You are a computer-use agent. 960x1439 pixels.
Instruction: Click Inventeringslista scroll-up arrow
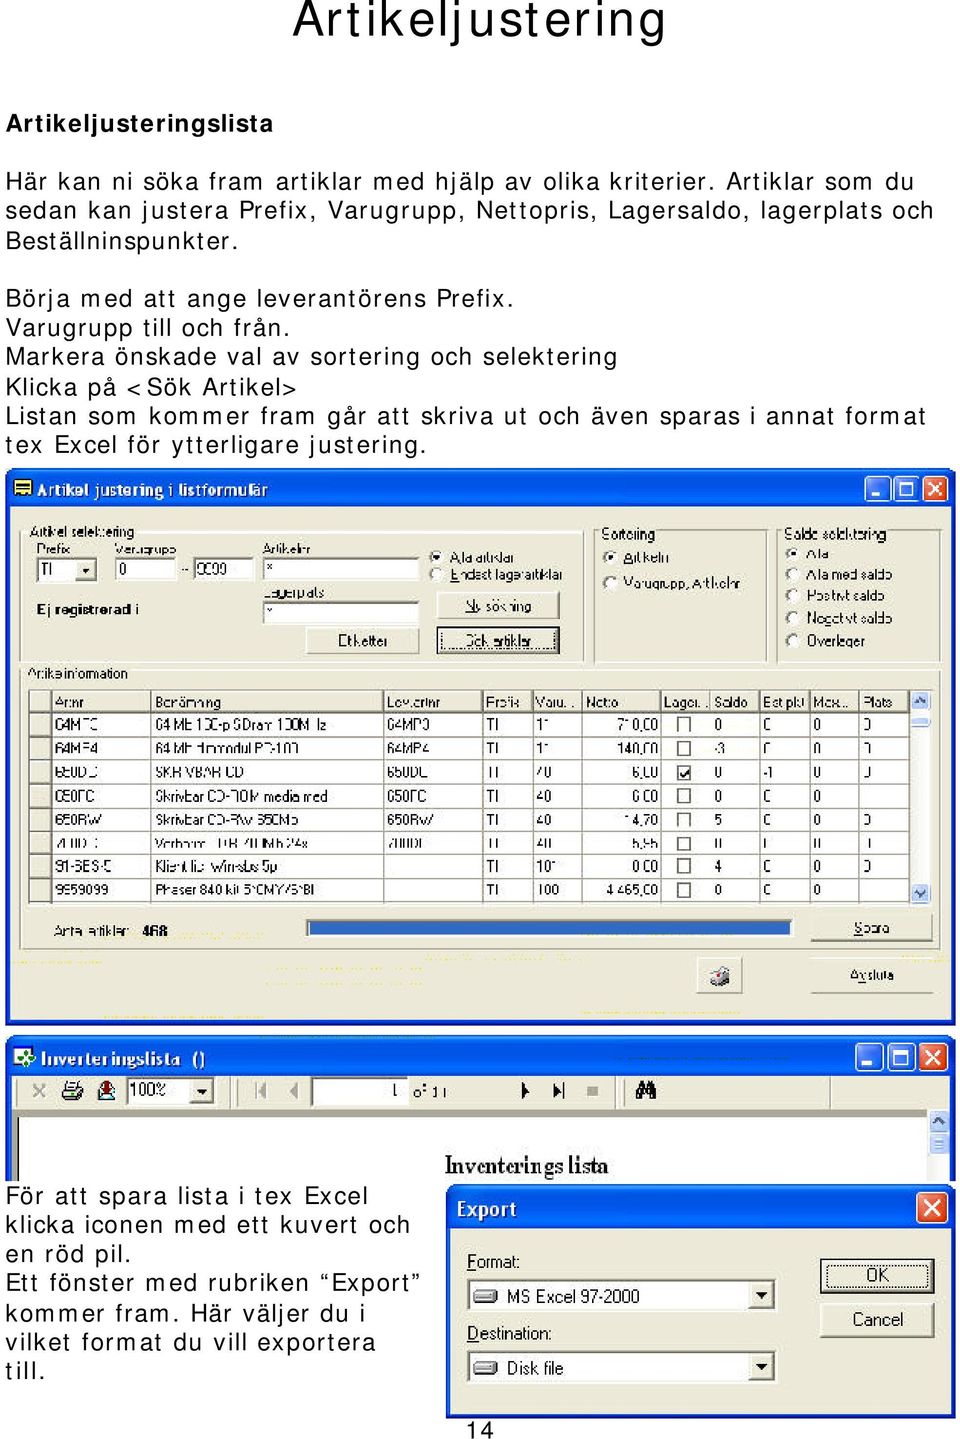click(x=938, y=1120)
